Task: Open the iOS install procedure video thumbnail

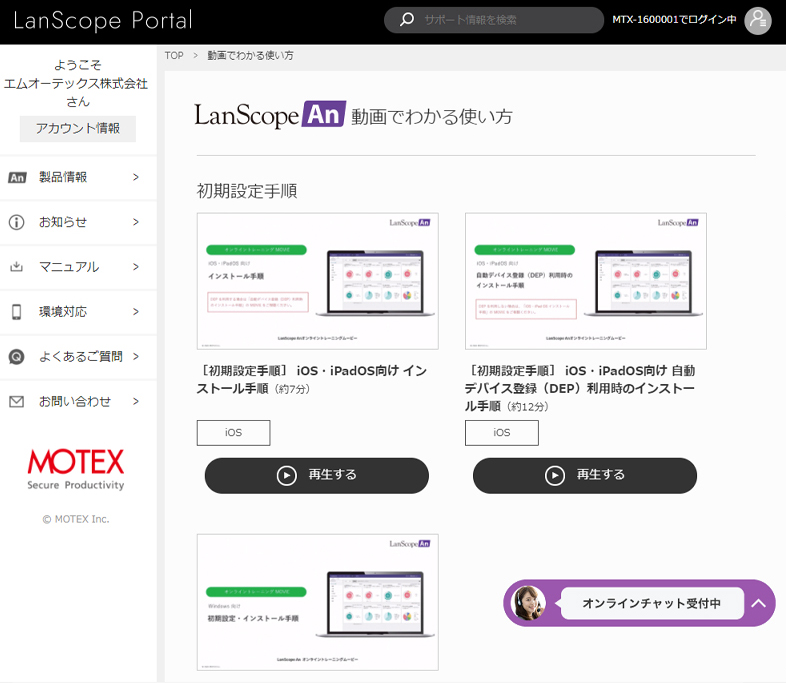Action: tap(317, 281)
